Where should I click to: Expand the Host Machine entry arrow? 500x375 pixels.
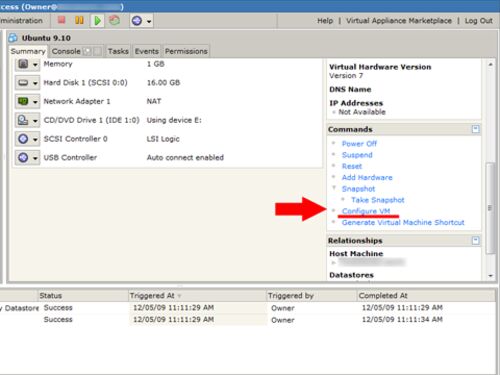tap(333, 263)
